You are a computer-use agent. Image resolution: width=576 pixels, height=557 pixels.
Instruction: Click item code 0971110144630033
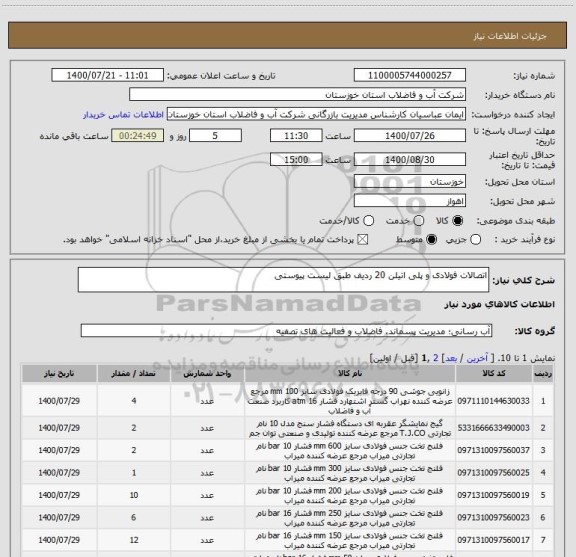click(x=493, y=401)
